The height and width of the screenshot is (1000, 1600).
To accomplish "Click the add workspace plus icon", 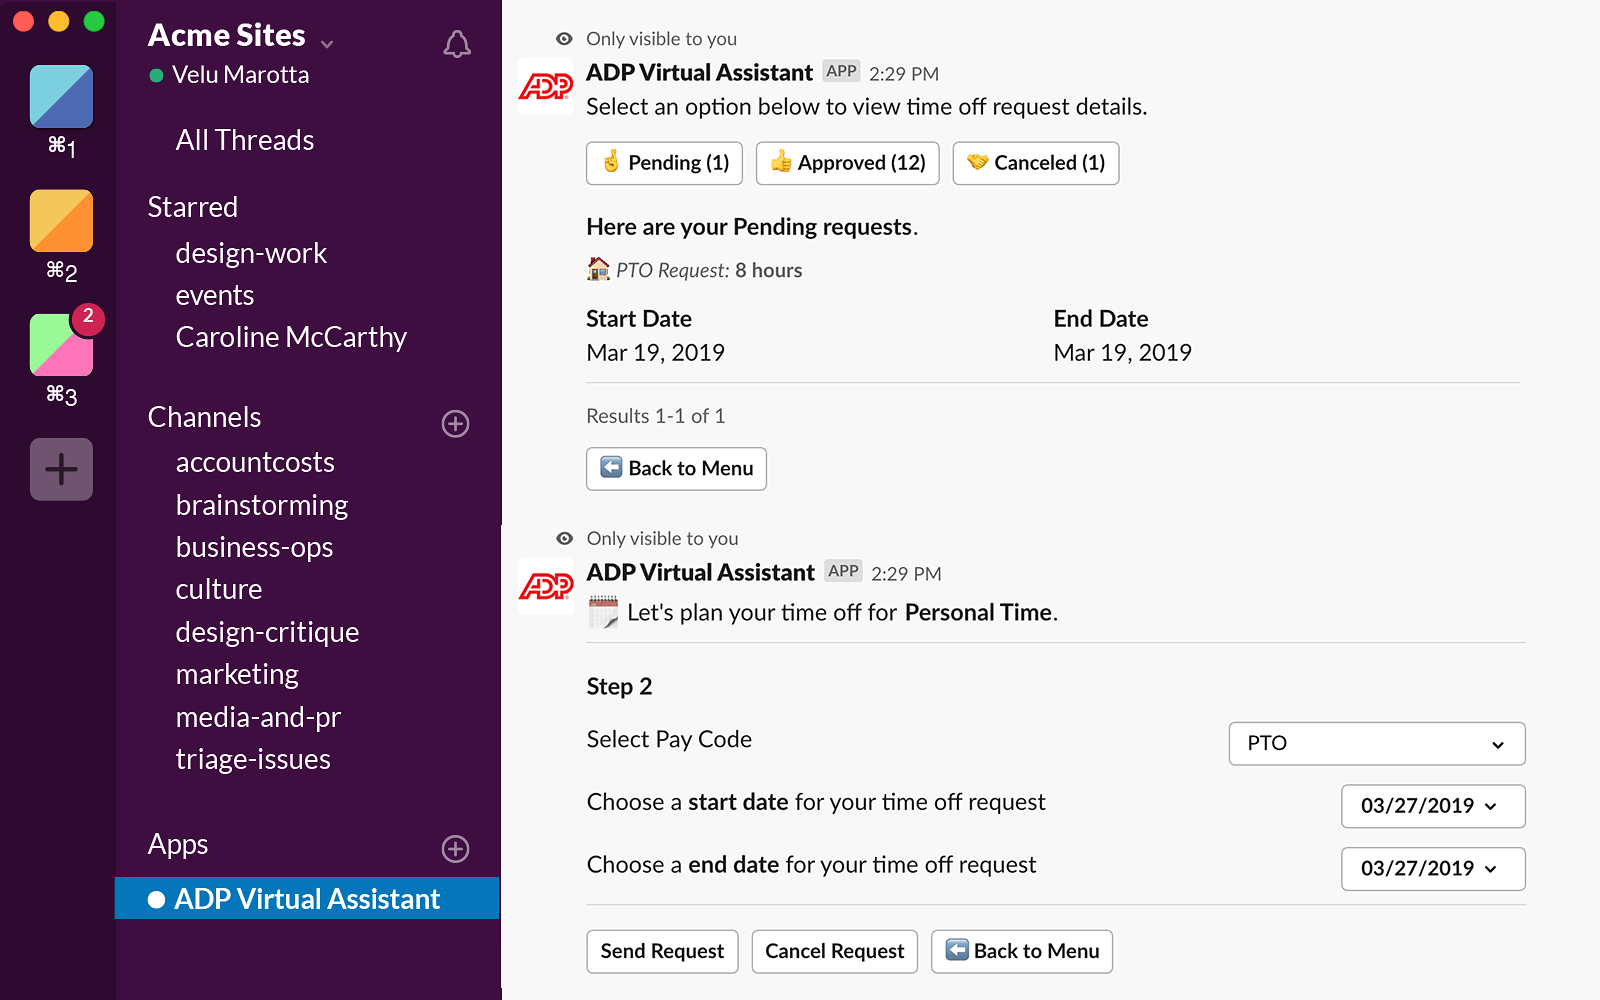I will click(x=61, y=469).
